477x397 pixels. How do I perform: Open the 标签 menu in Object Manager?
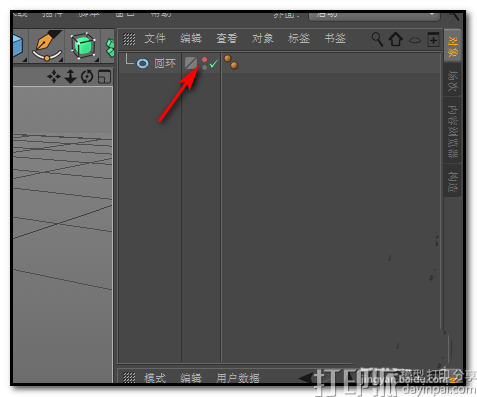click(299, 39)
